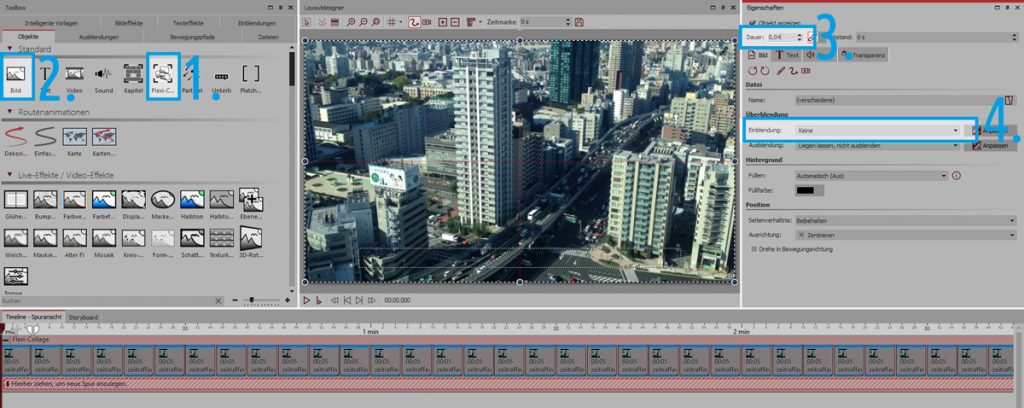
Task: Select the Video object icon
Action: coord(73,74)
